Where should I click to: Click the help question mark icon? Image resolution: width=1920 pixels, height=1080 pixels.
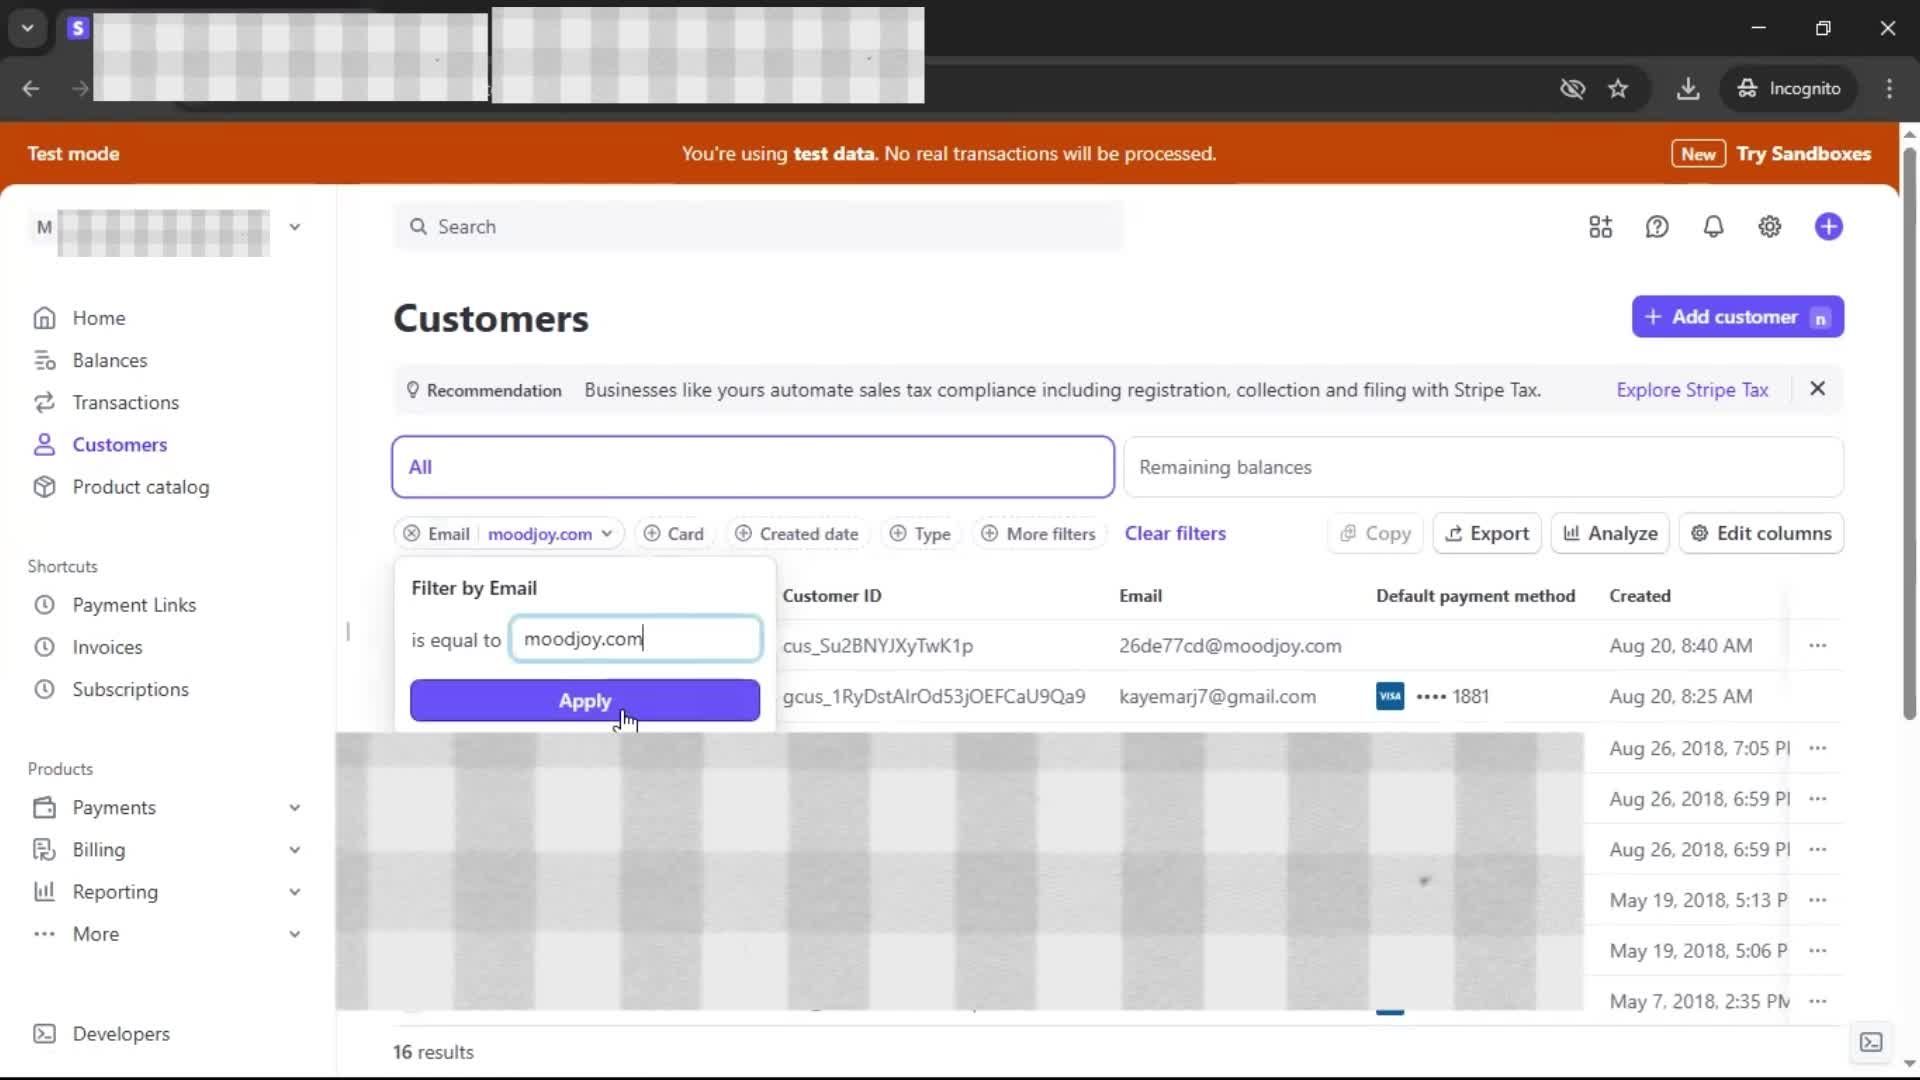pos(1657,227)
